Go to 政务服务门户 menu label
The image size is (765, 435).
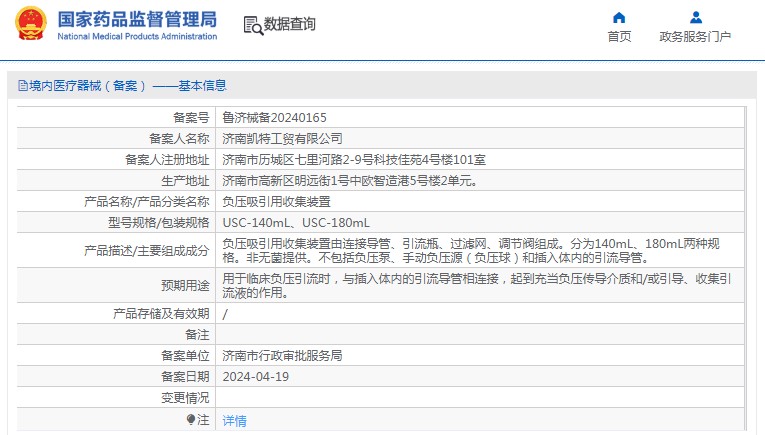coord(695,37)
